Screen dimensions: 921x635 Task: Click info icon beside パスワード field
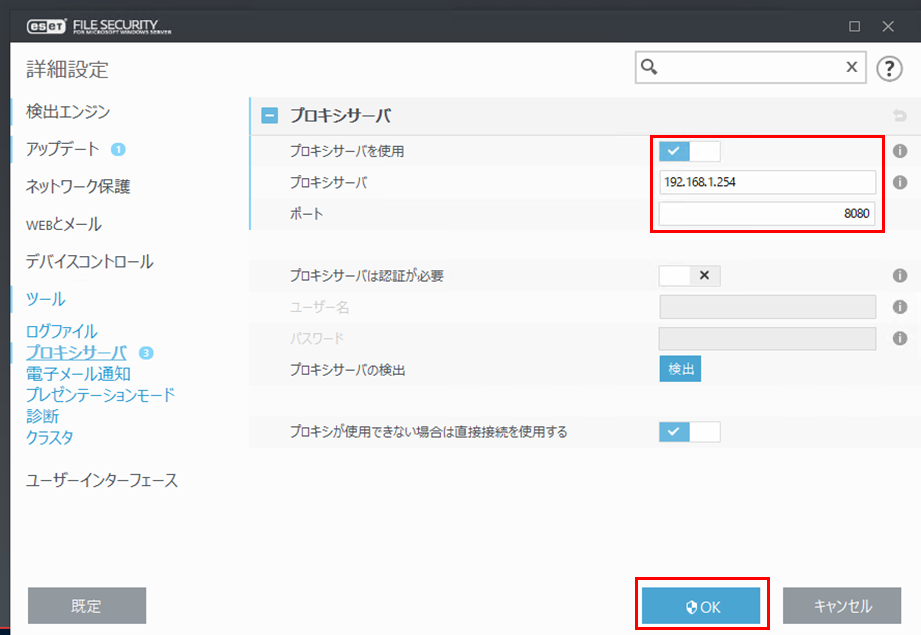(899, 338)
